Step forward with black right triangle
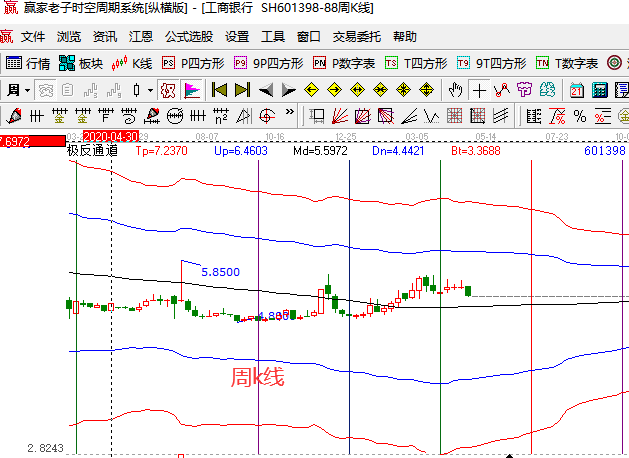 [x=288, y=90]
